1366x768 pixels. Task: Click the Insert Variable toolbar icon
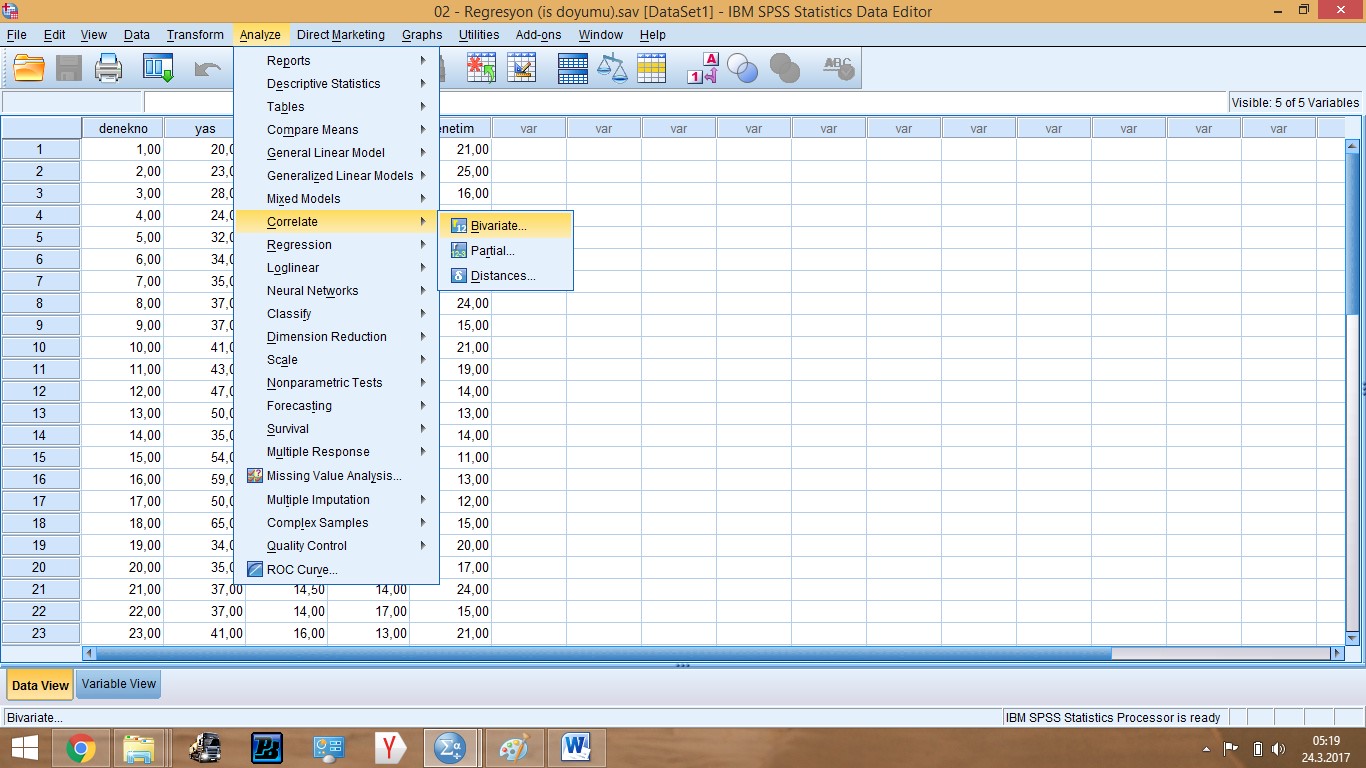522,68
